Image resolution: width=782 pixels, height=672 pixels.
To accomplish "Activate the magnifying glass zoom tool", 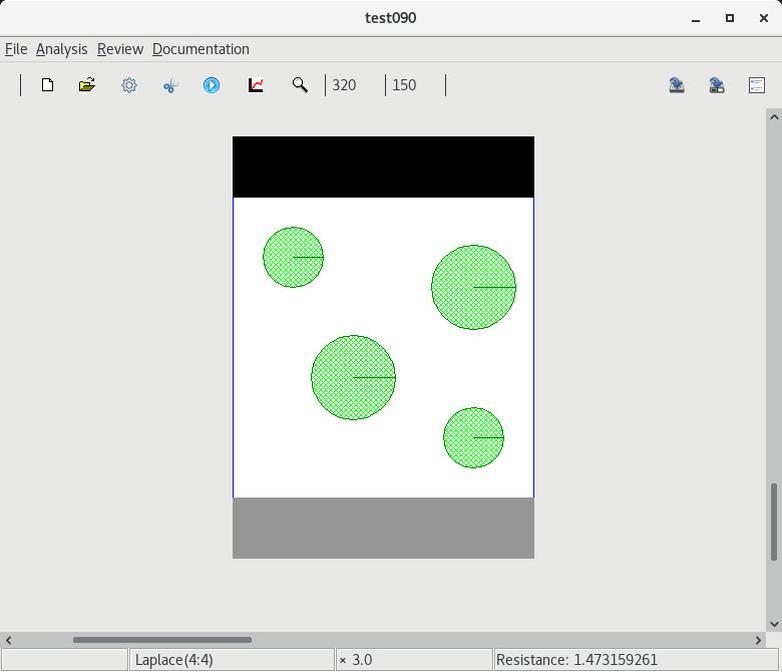I will point(299,85).
